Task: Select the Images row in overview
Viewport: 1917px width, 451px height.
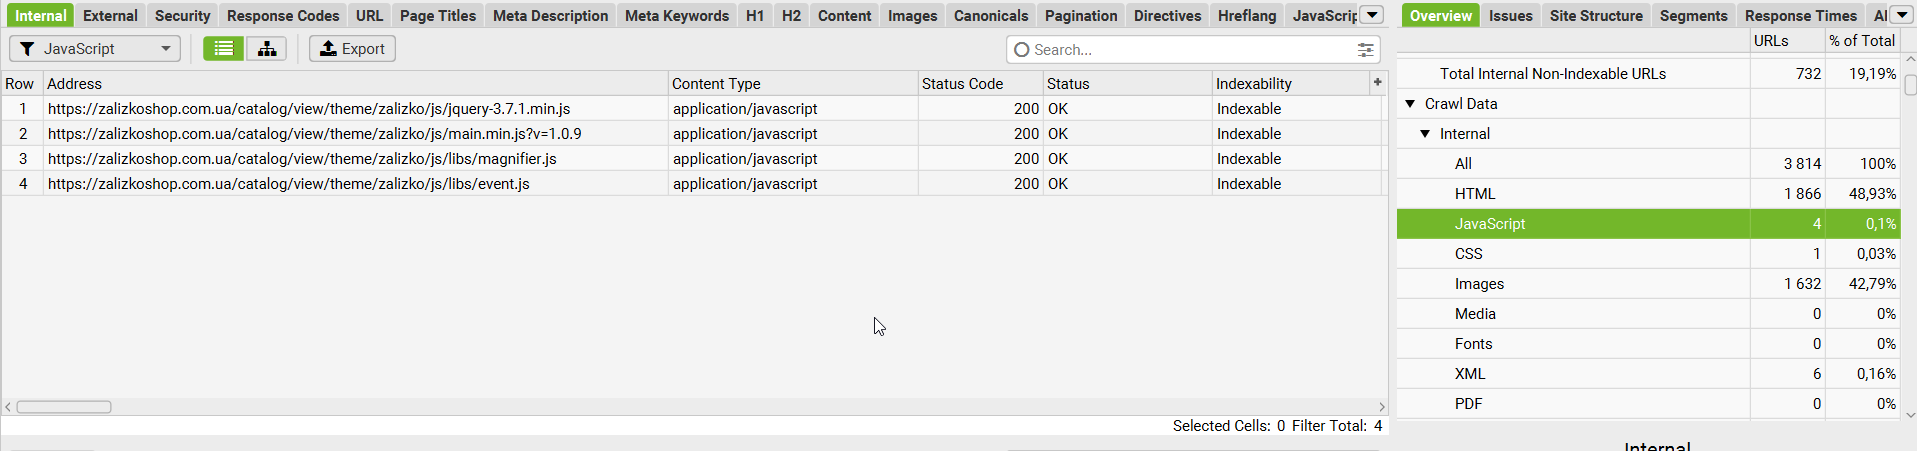Action: tap(1648, 284)
